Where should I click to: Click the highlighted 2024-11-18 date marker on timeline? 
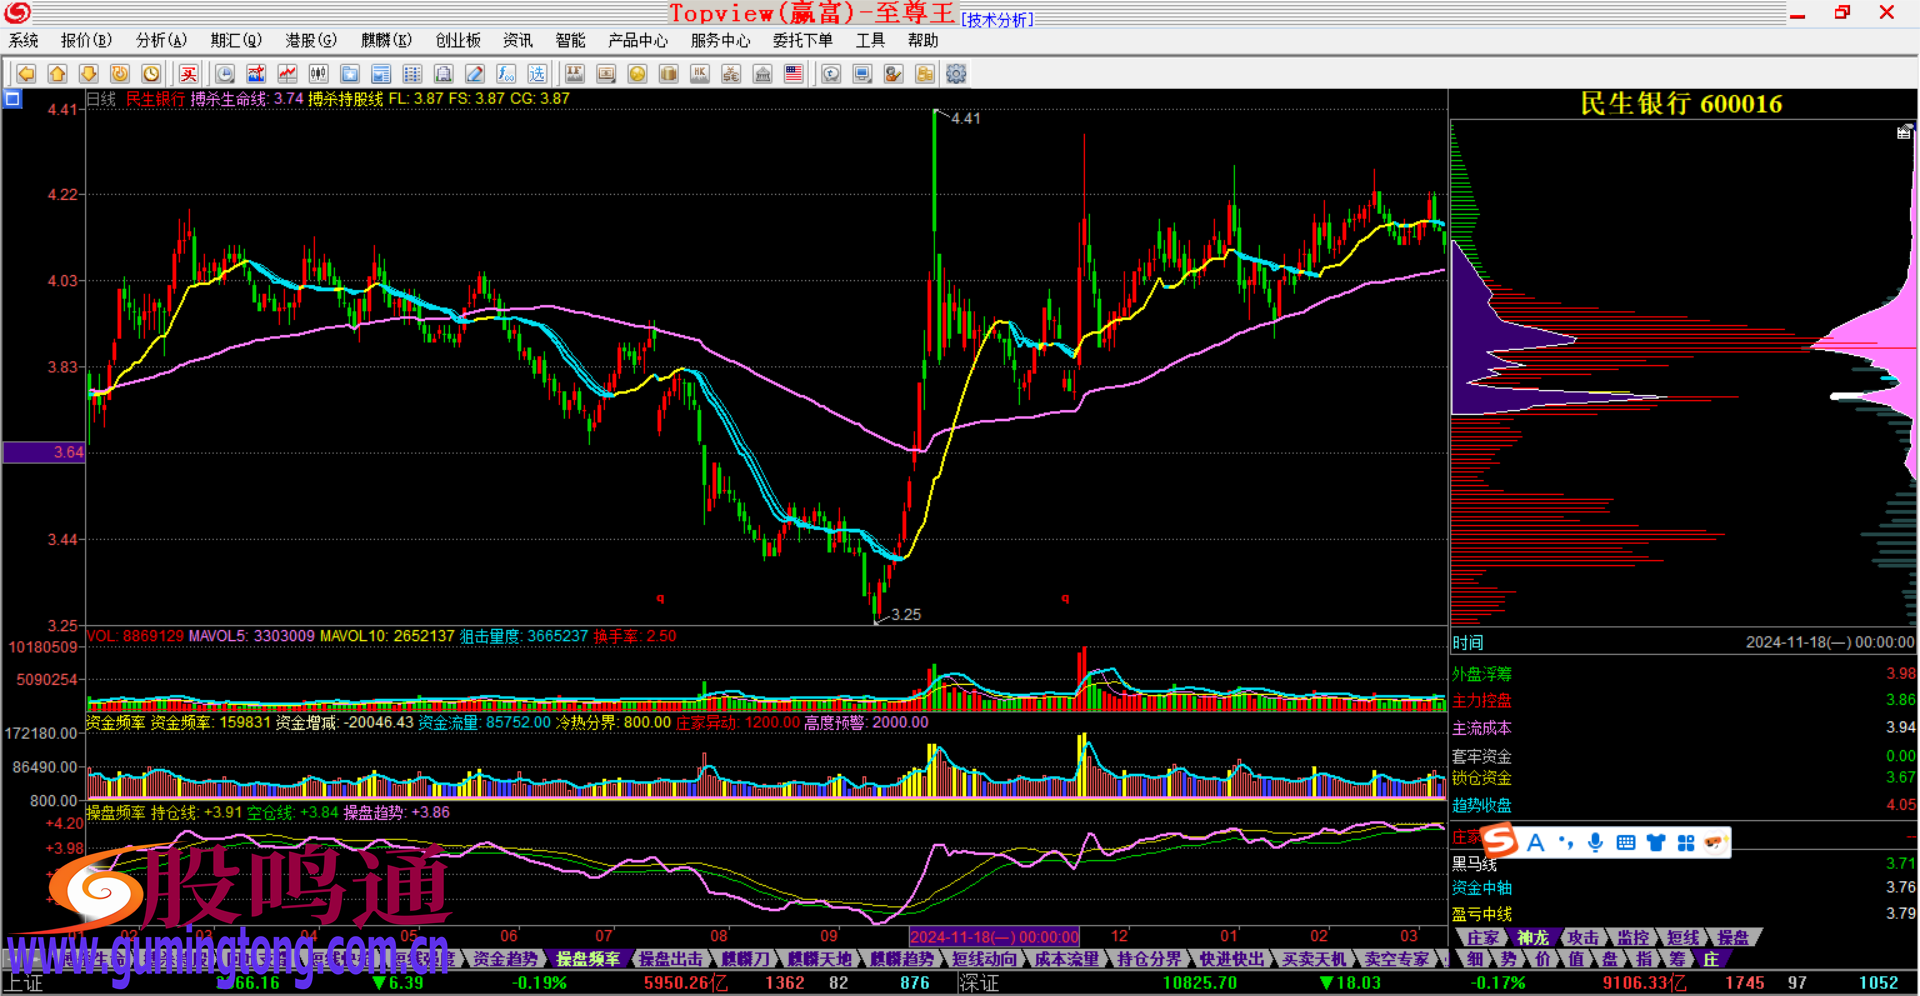point(994,937)
